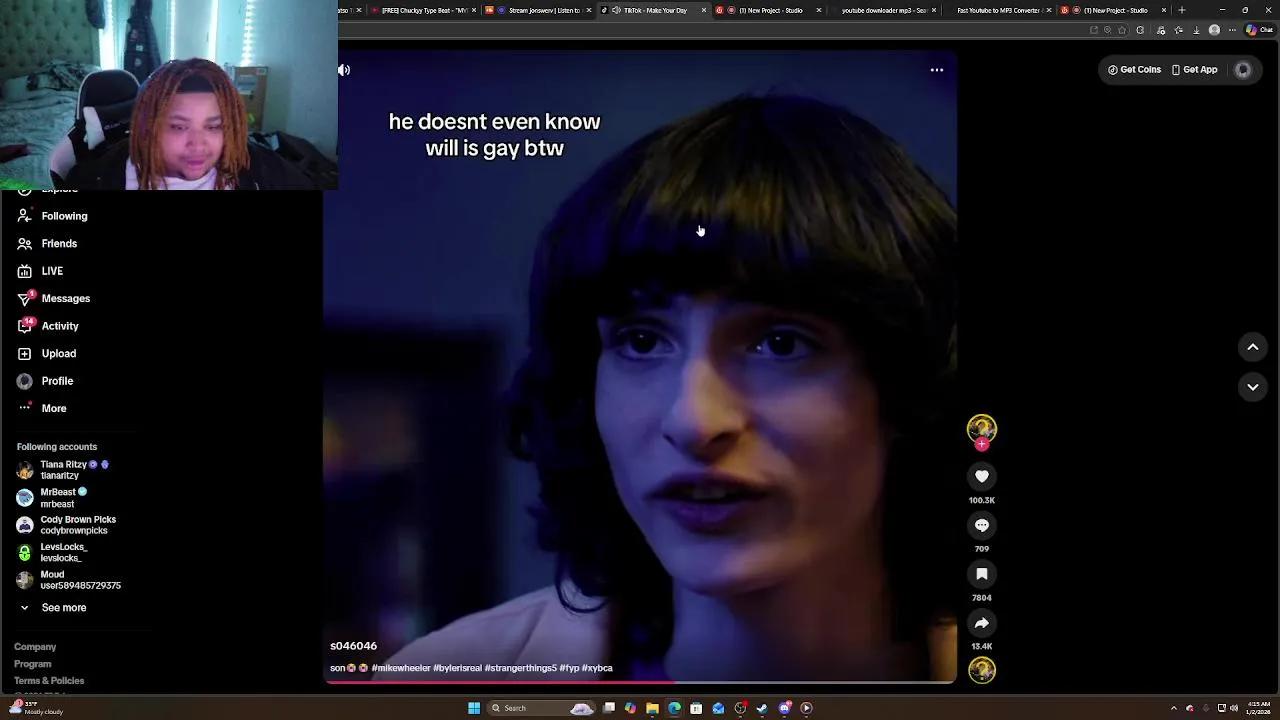Open the Windows Start menu
1280x720 pixels.
pyautogui.click(x=474, y=708)
